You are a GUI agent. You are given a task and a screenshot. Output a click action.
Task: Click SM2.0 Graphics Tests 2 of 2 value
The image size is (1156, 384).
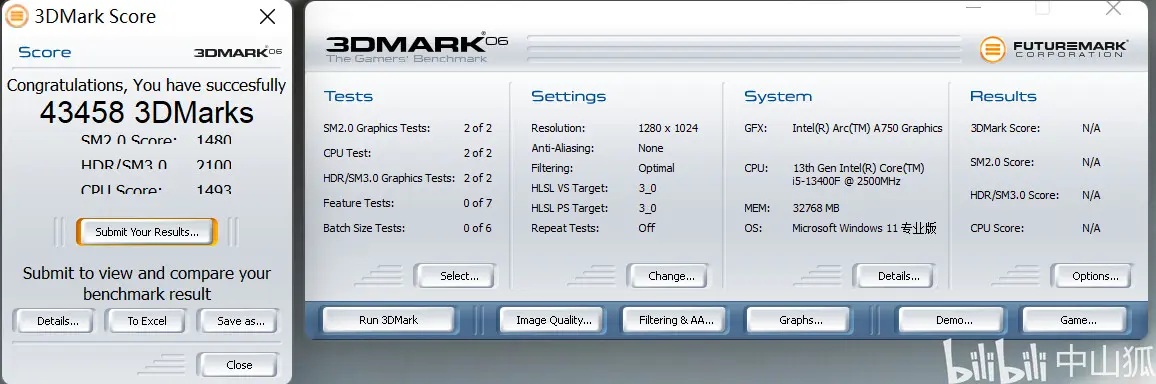[477, 128]
